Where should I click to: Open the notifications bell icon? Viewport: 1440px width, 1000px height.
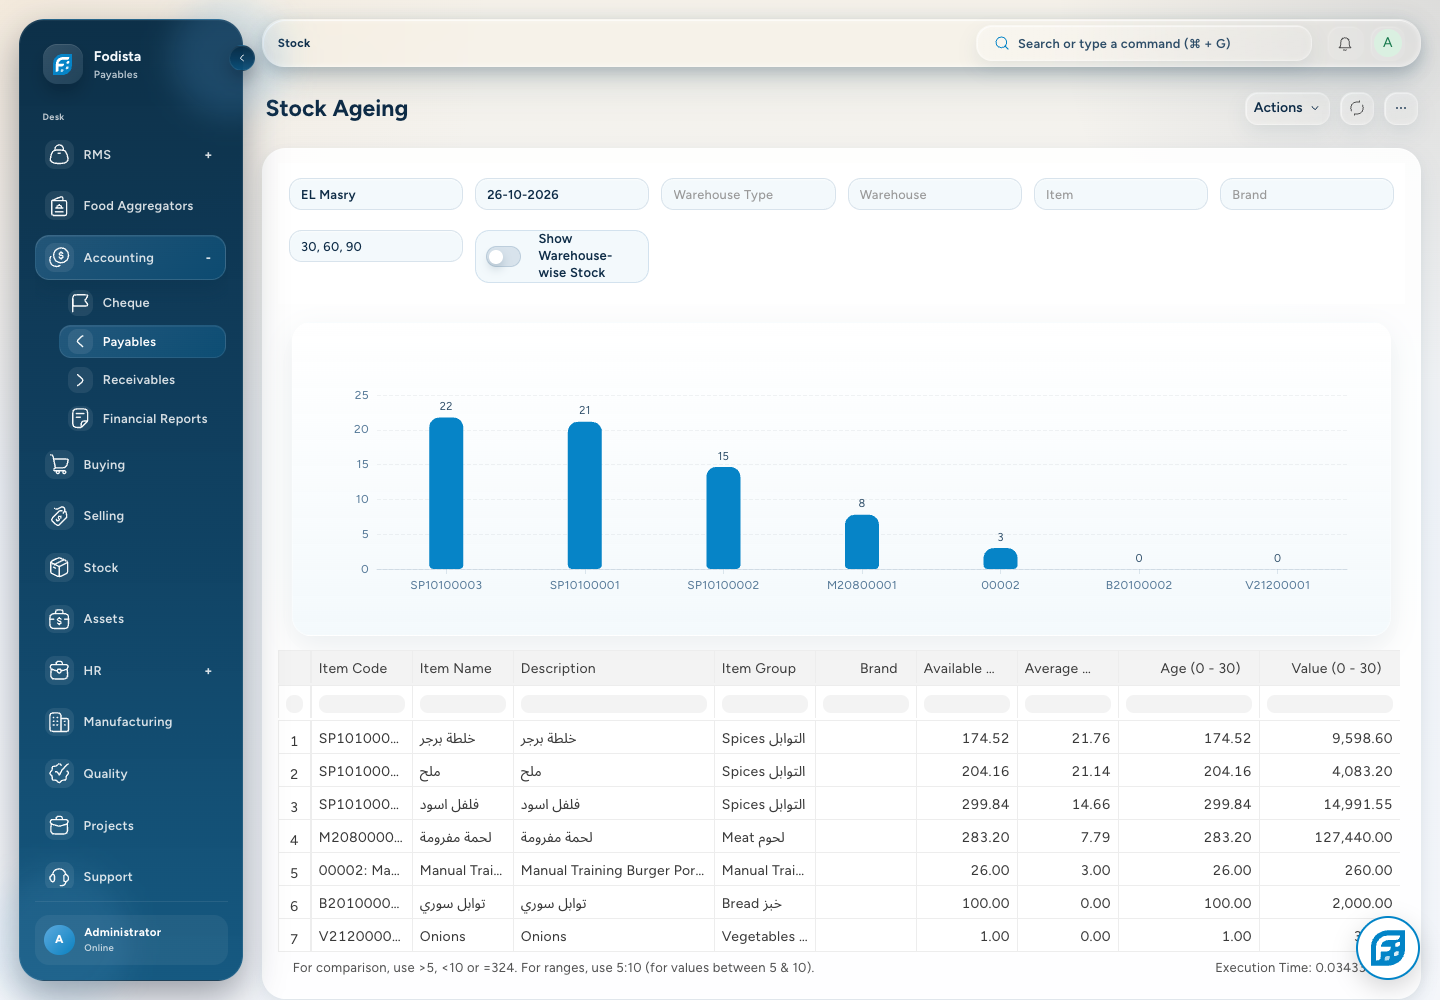click(1345, 43)
